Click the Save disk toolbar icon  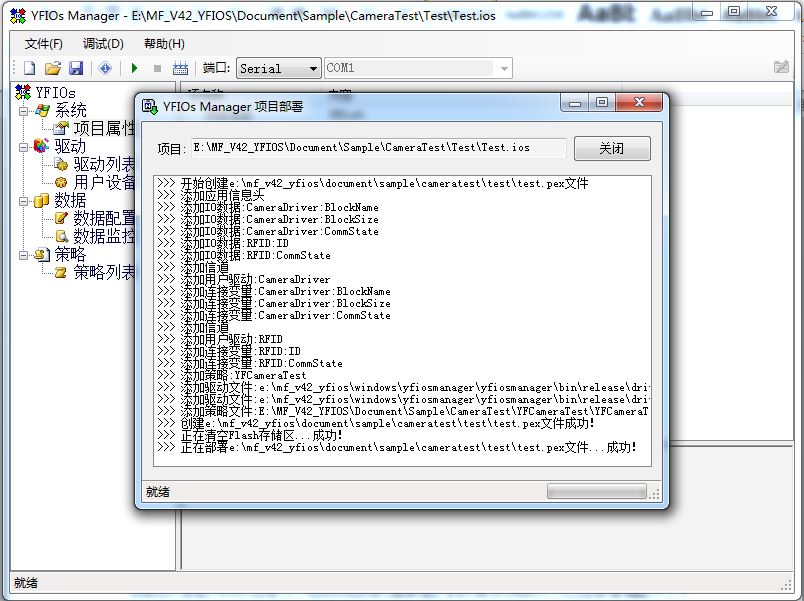75,68
